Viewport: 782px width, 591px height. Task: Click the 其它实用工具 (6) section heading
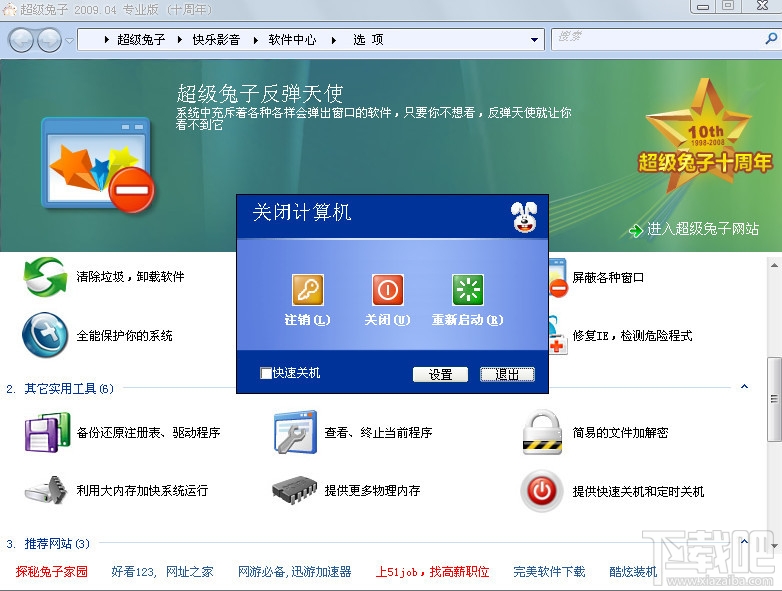pos(69,388)
